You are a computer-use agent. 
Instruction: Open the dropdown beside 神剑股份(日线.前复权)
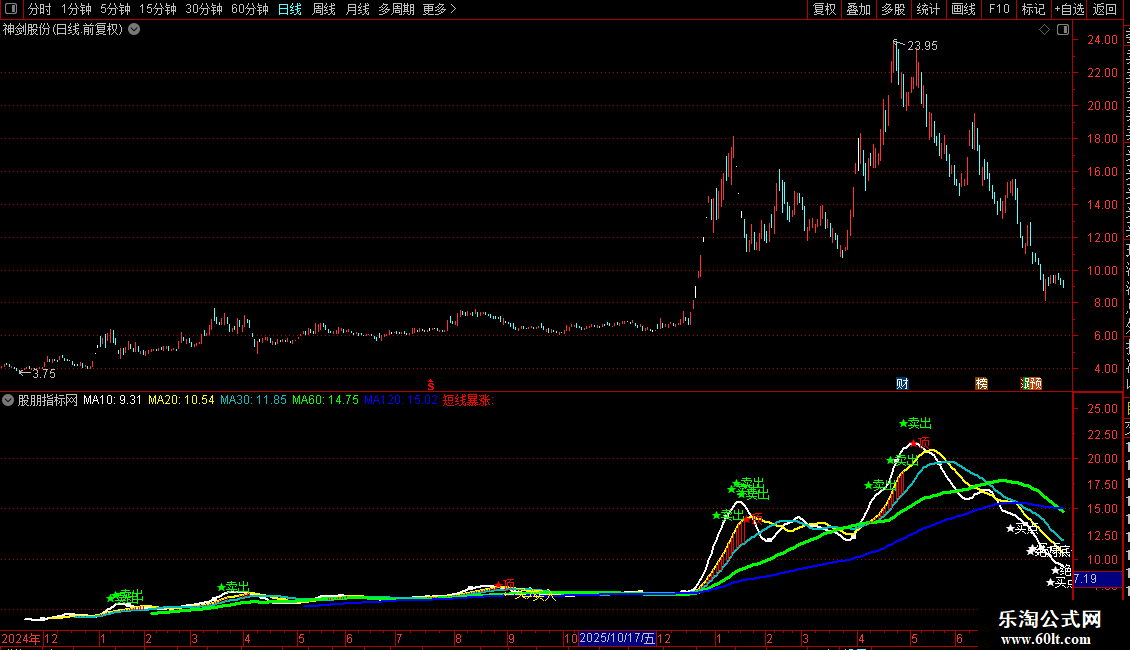click(x=134, y=29)
